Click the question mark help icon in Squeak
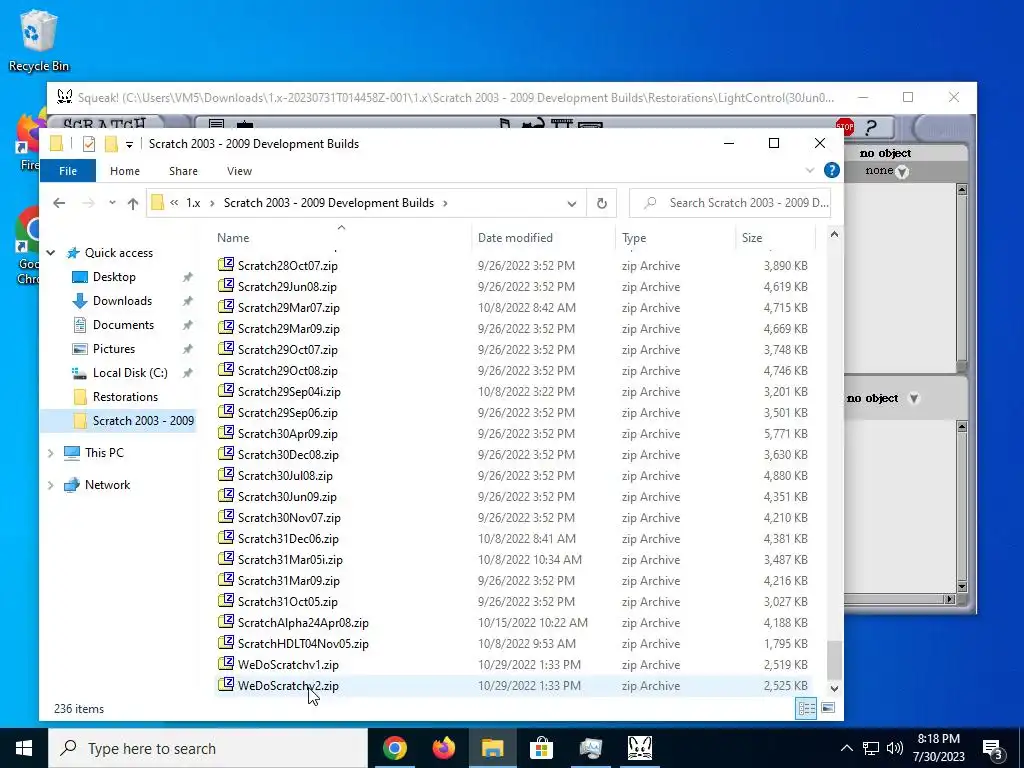 click(x=870, y=127)
